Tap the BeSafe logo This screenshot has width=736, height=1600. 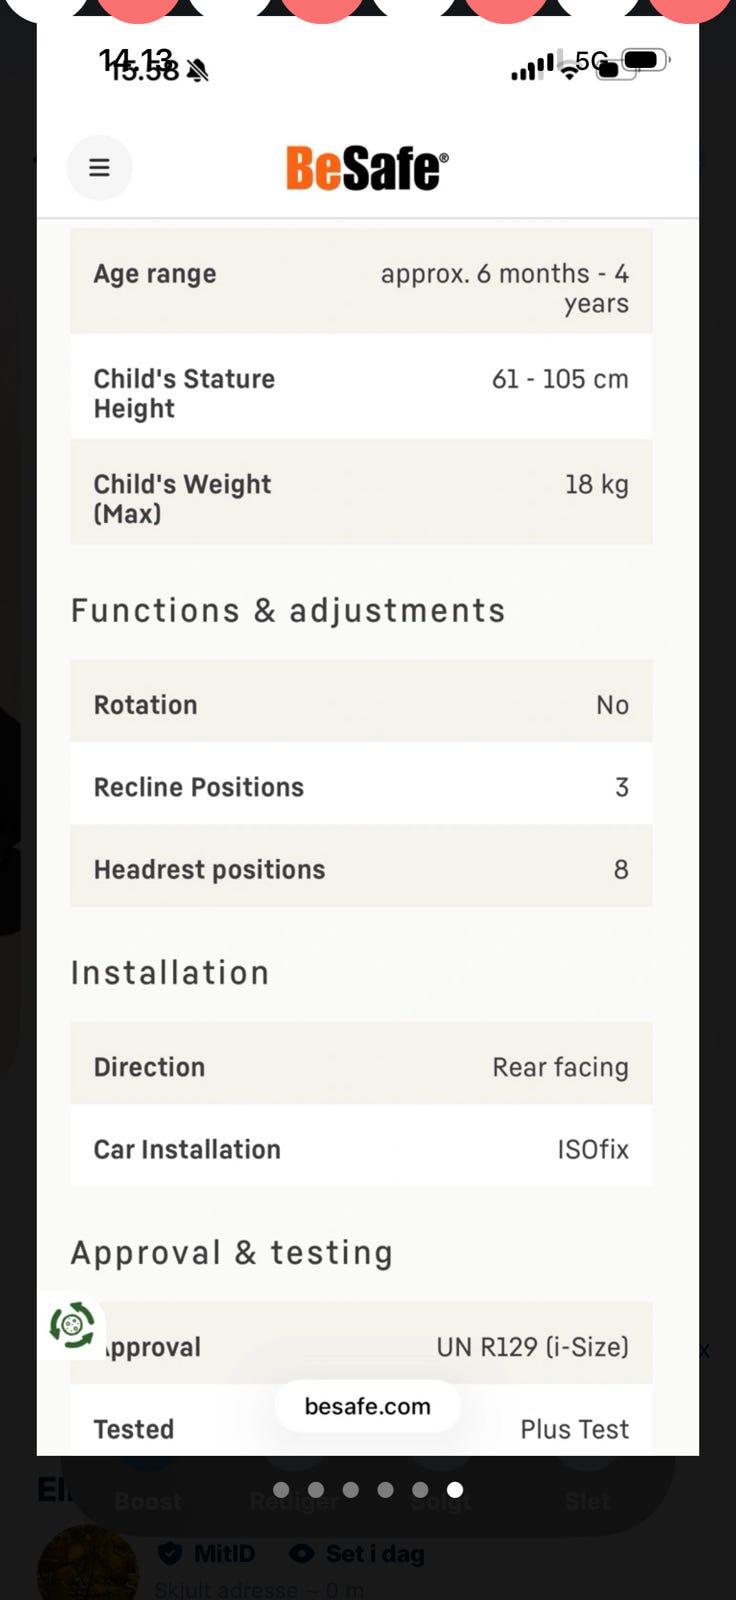367,168
